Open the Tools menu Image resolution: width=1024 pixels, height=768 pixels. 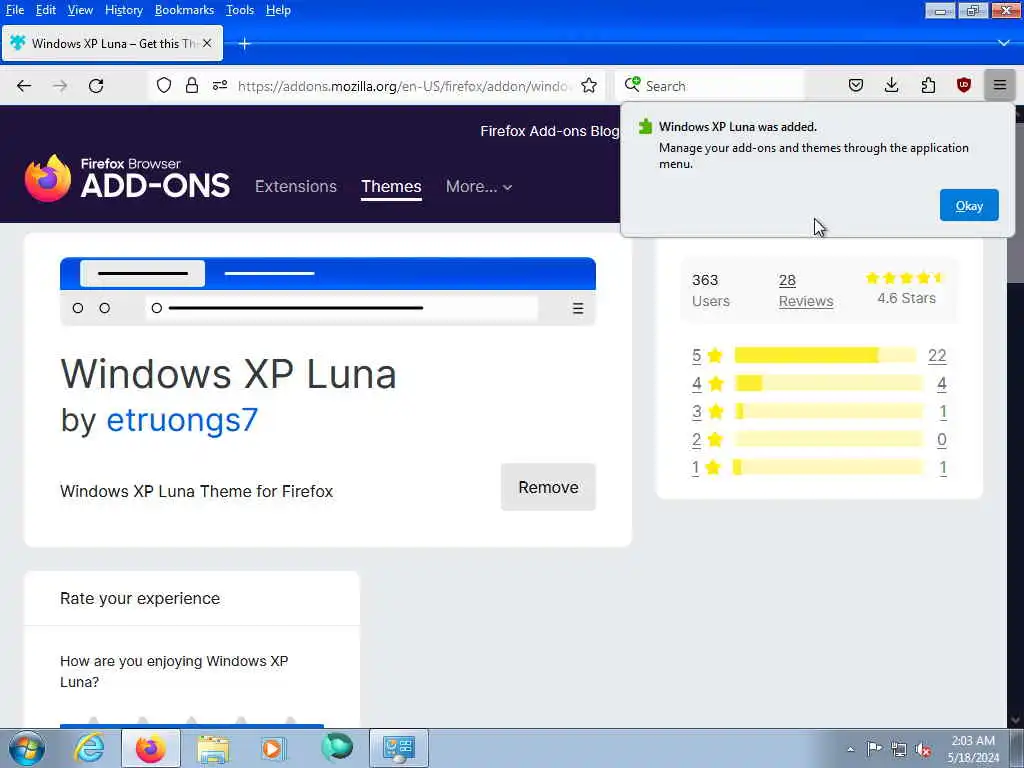(x=240, y=10)
